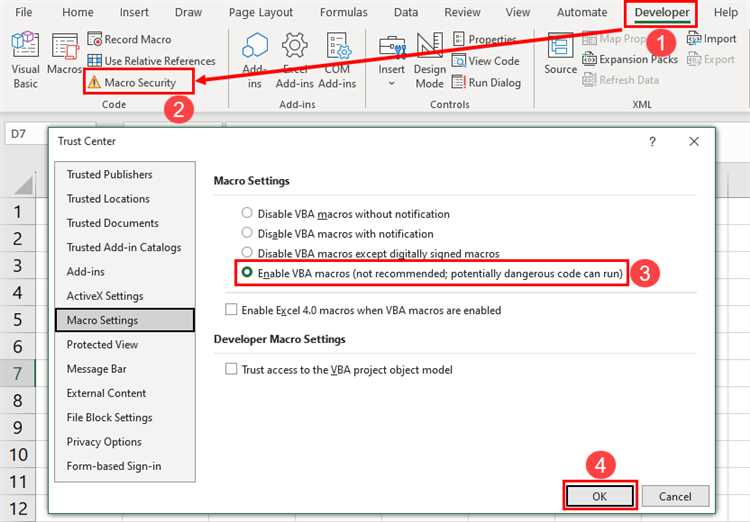
Task: Click the greyed Export XML button
Action: pos(711,59)
